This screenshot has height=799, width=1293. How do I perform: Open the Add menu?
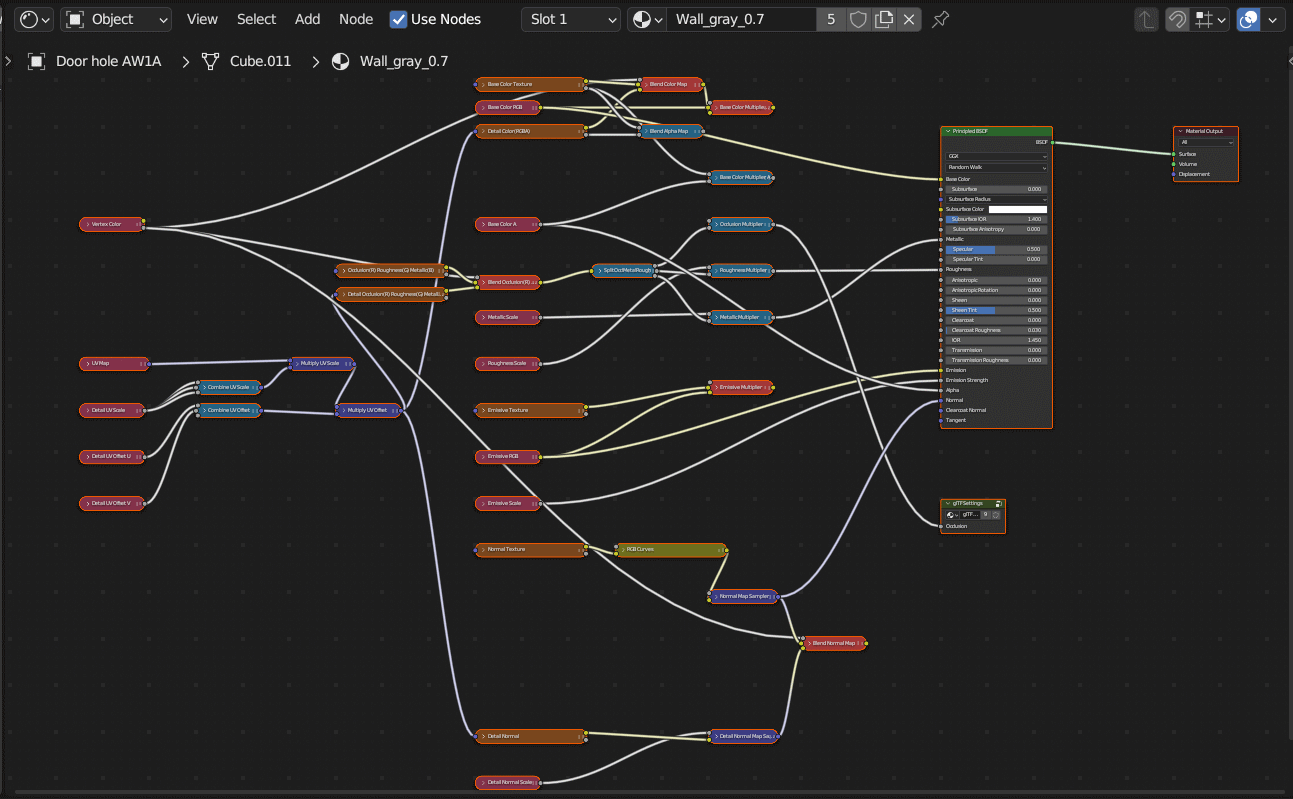308,19
